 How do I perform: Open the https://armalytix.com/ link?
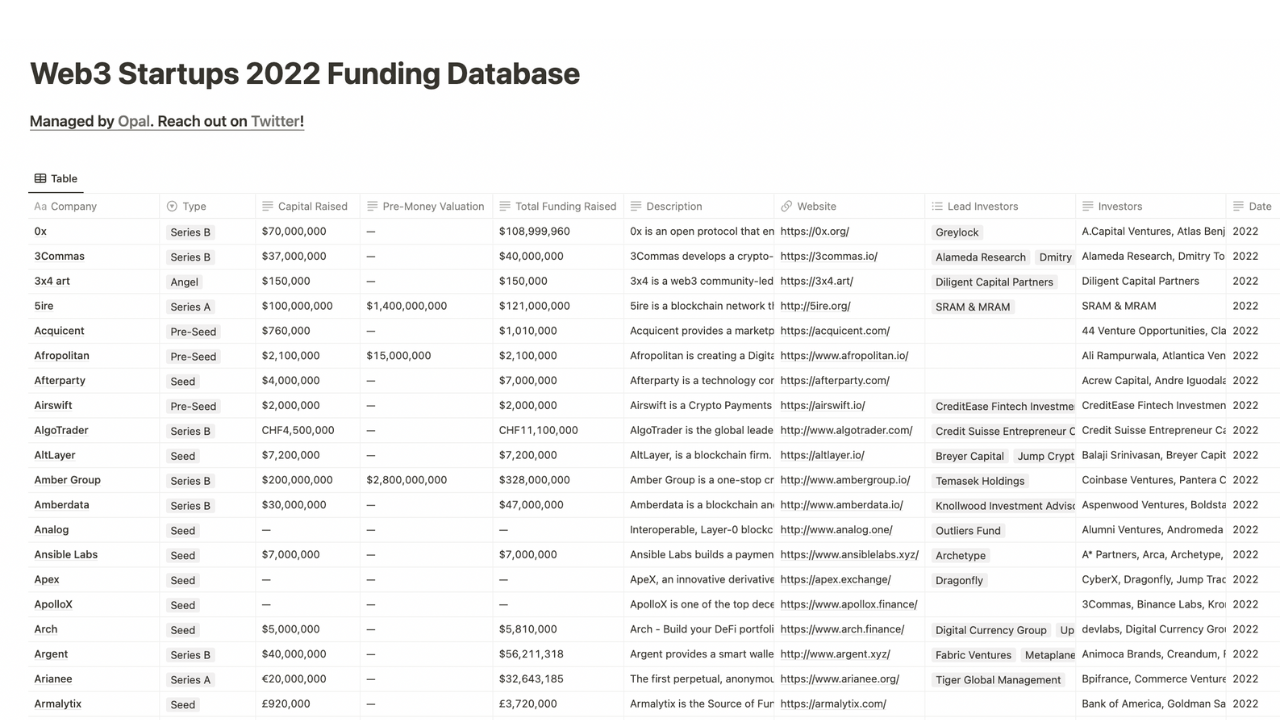pos(833,704)
